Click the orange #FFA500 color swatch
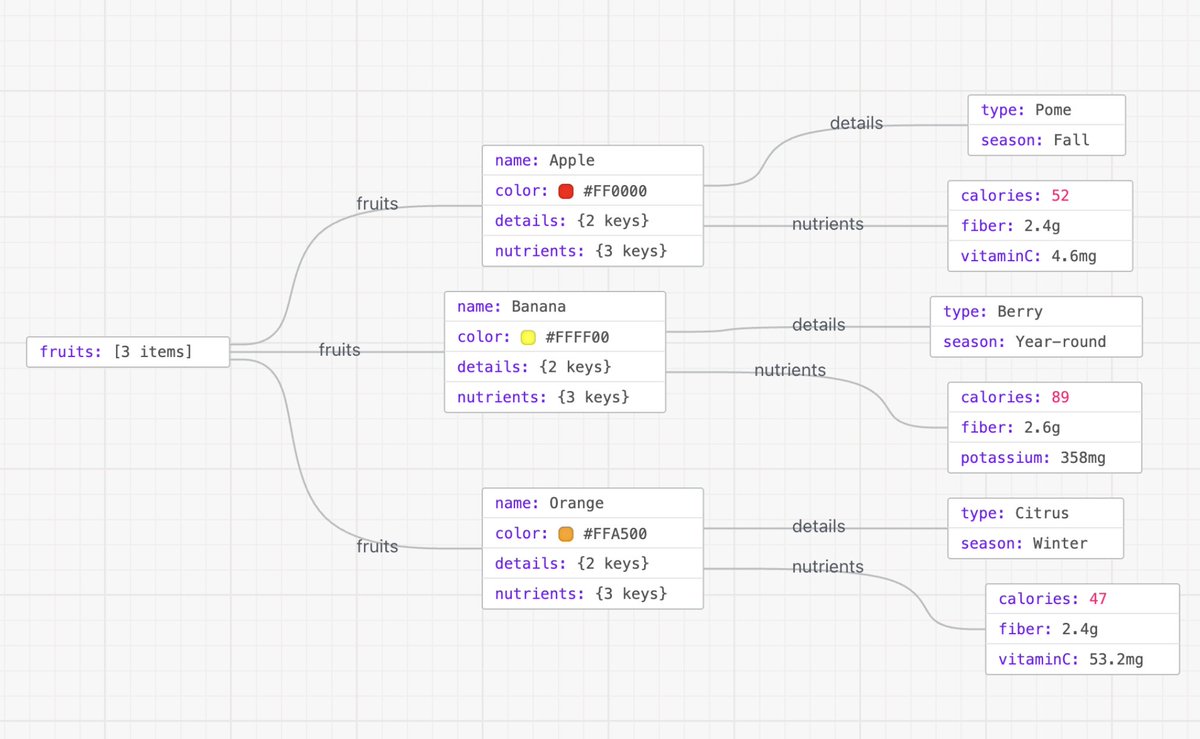1200x739 pixels. pyautogui.click(x=565, y=534)
